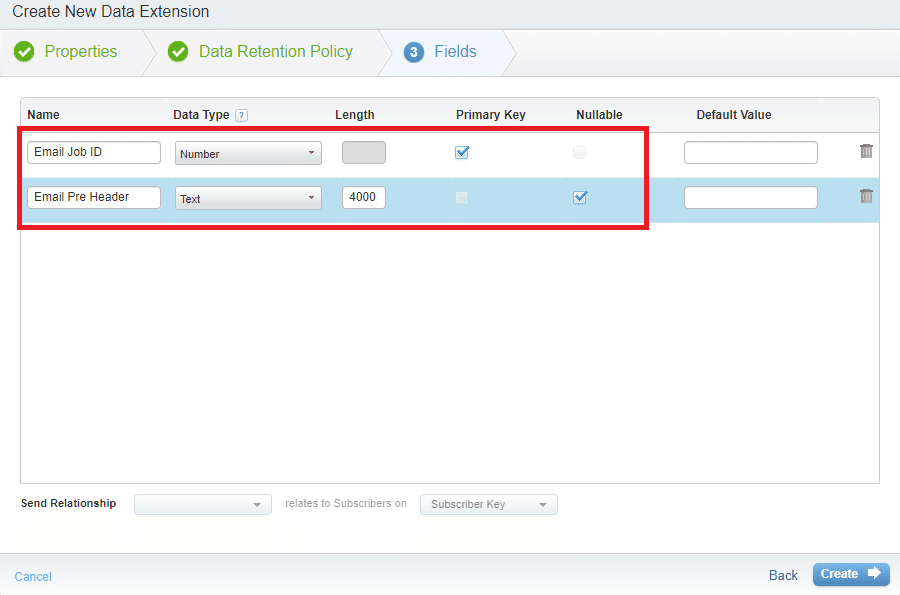The width and height of the screenshot is (900, 595).
Task: Toggle Primary Key for Email Pre Header
Action: click(x=461, y=197)
